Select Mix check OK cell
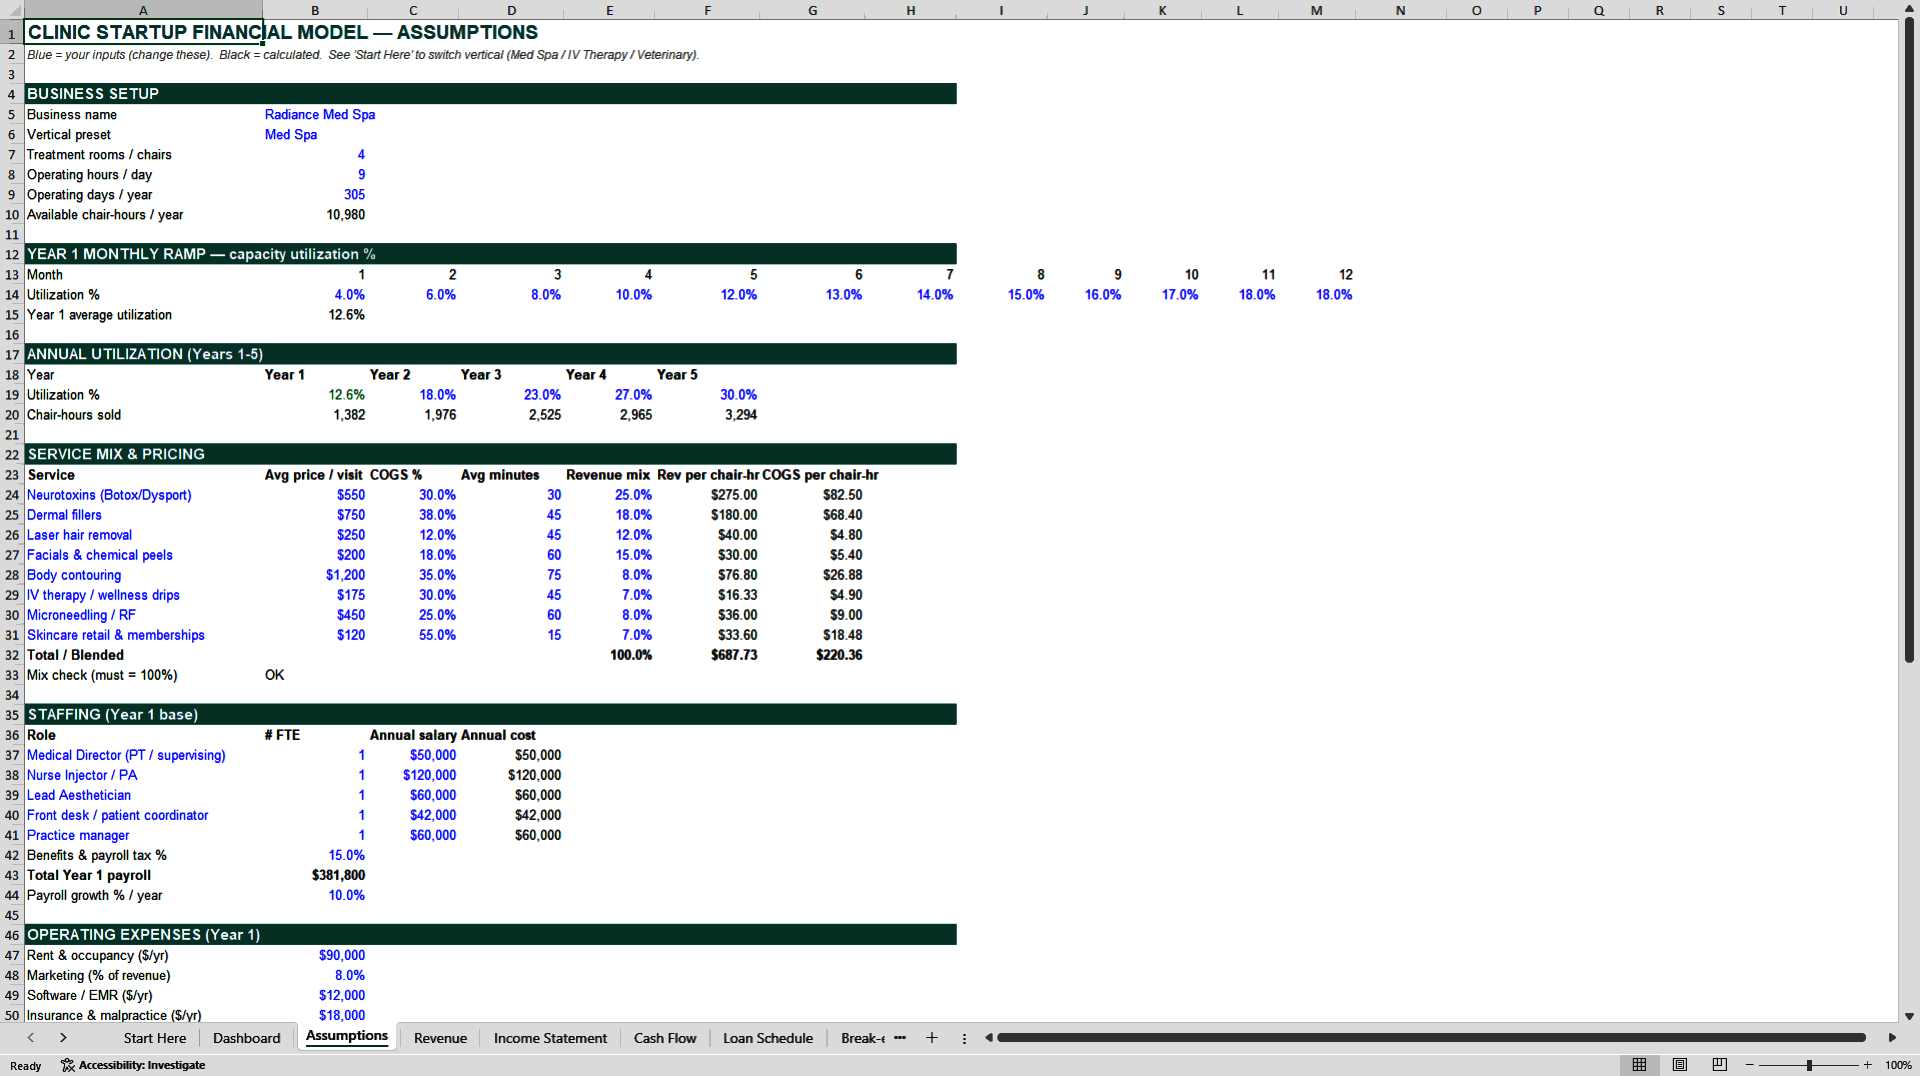Screen dimensions: 1920x1076 coord(315,675)
